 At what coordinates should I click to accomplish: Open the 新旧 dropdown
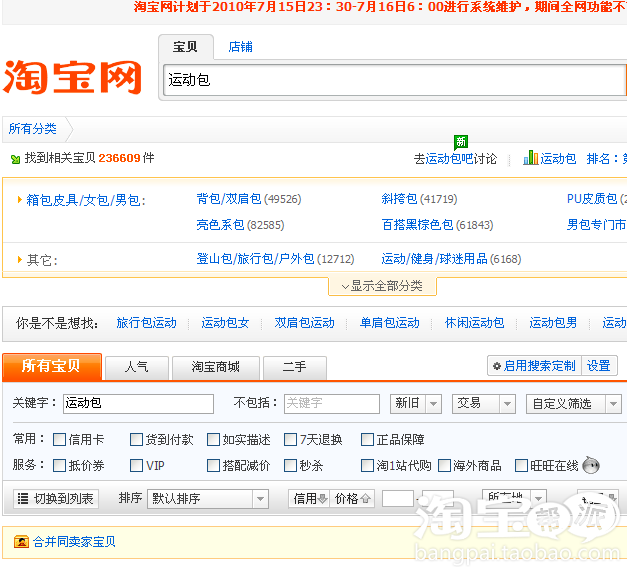coord(416,403)
